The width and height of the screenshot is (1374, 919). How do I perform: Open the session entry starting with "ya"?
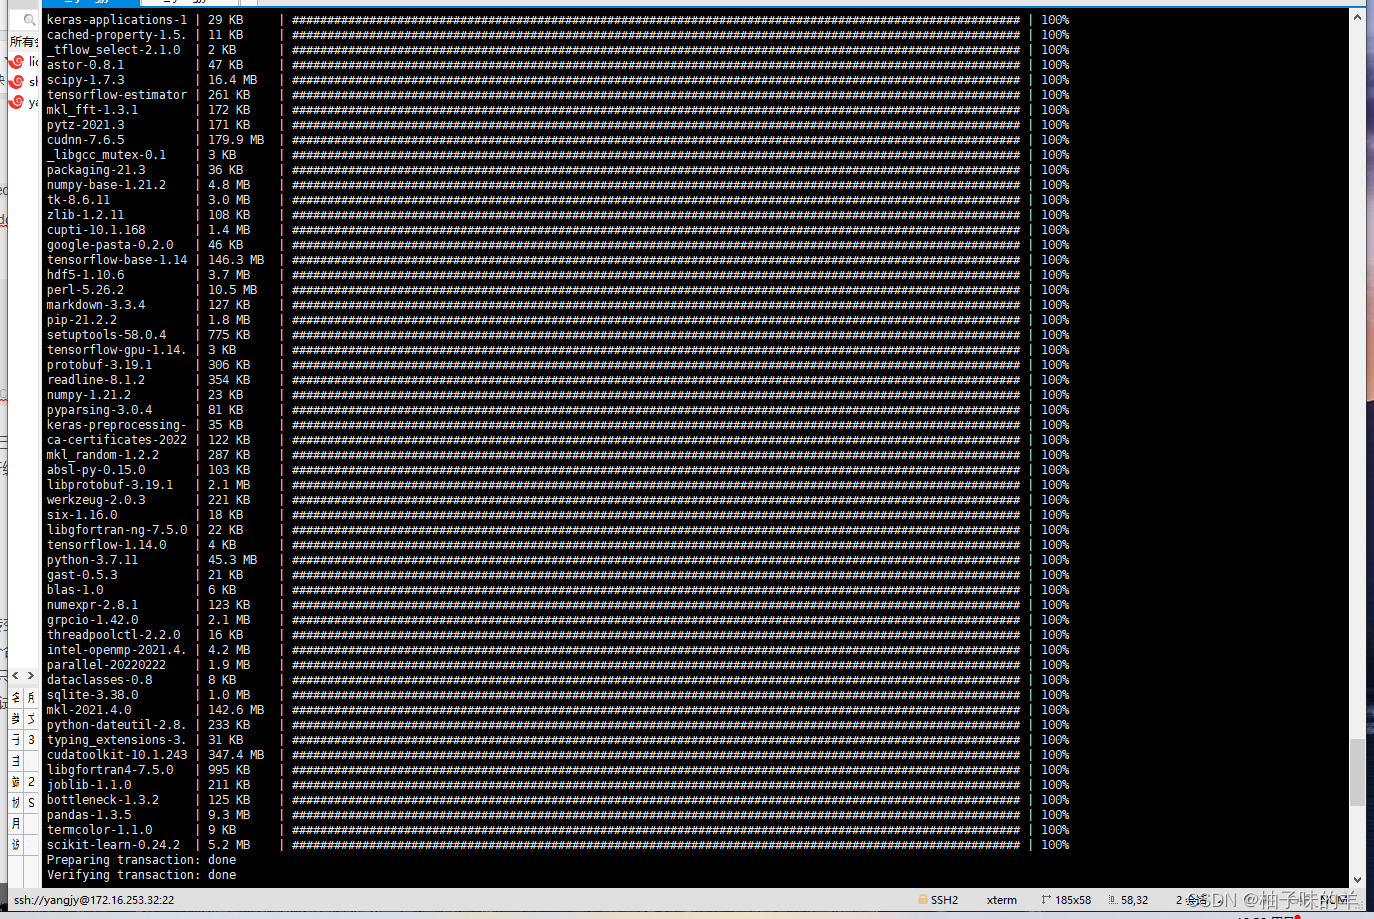point(24,102)
